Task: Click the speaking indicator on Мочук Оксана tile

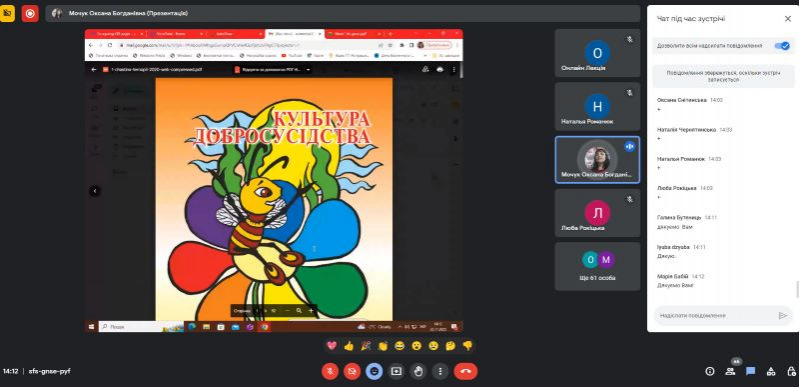Action: pos(630,146)
